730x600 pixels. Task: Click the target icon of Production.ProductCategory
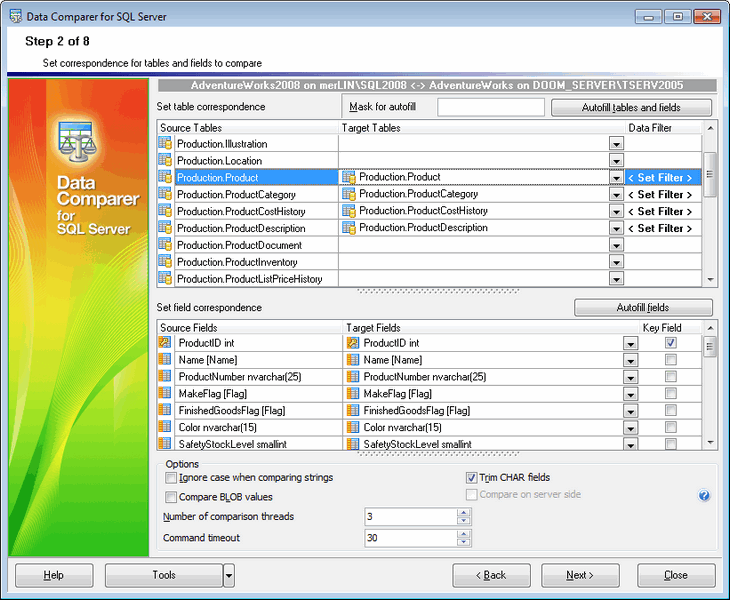click(x=349, y=194)
